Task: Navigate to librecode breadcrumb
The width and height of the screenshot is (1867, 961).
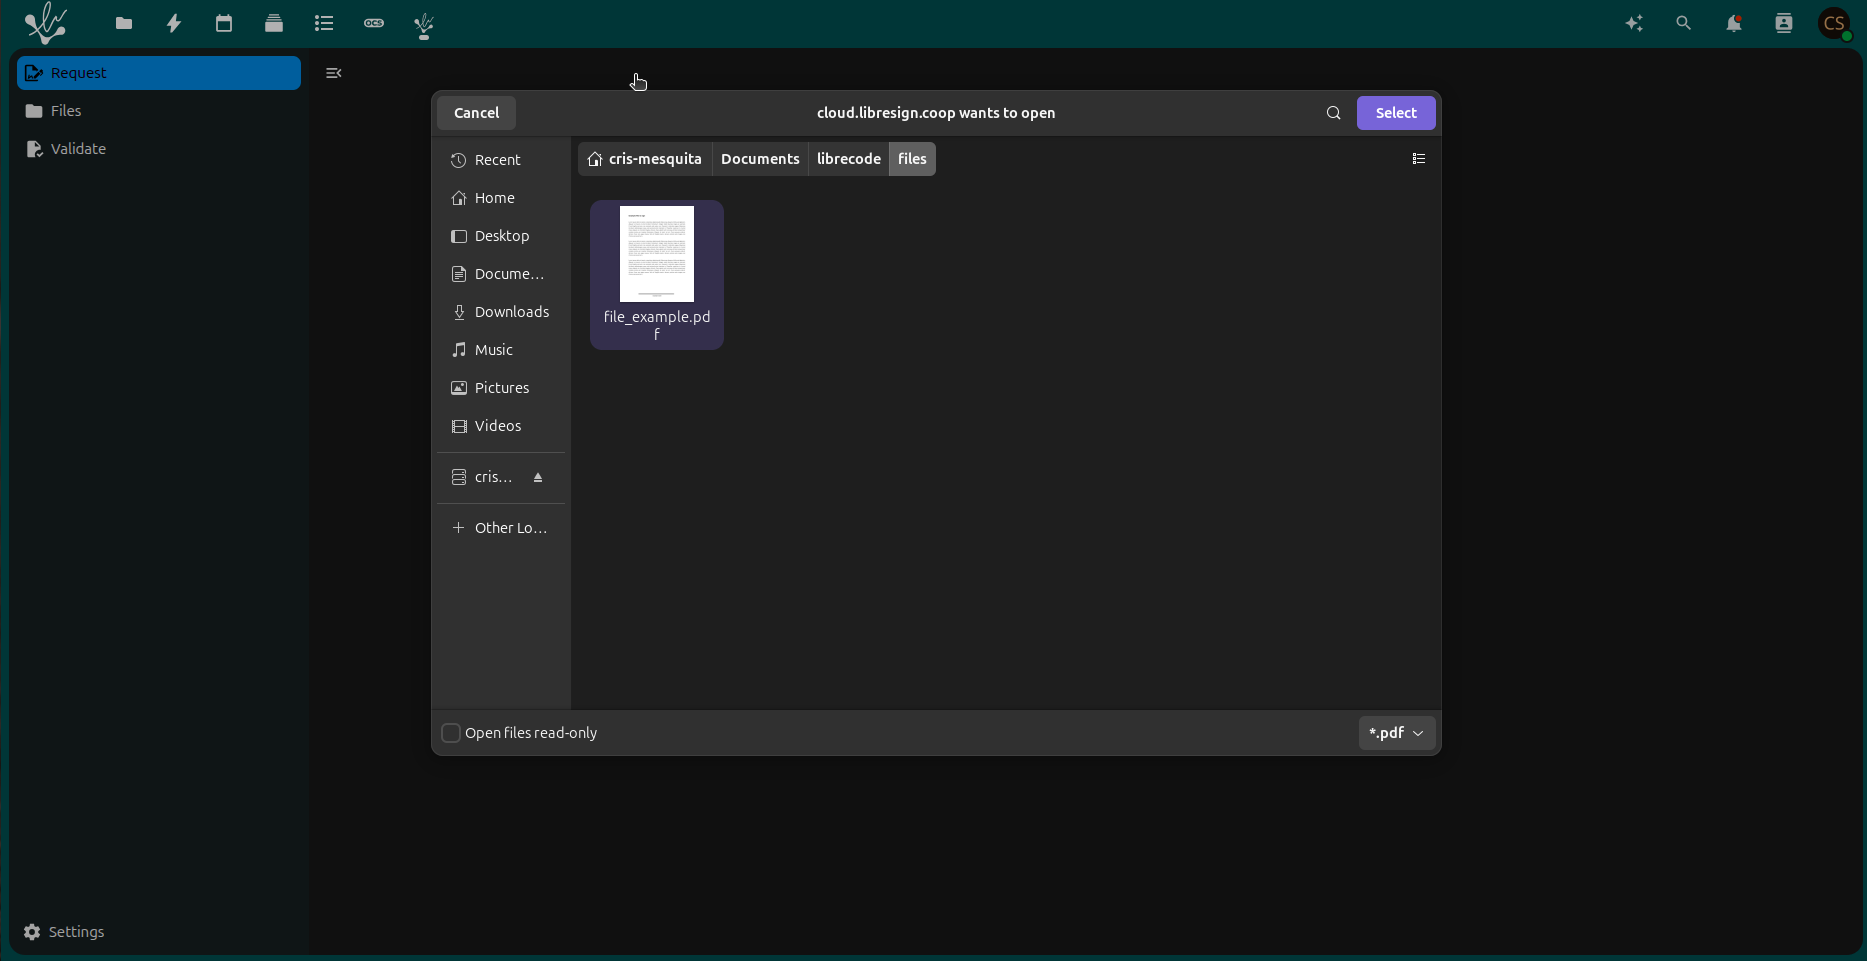Action: (x=848, y=159)
